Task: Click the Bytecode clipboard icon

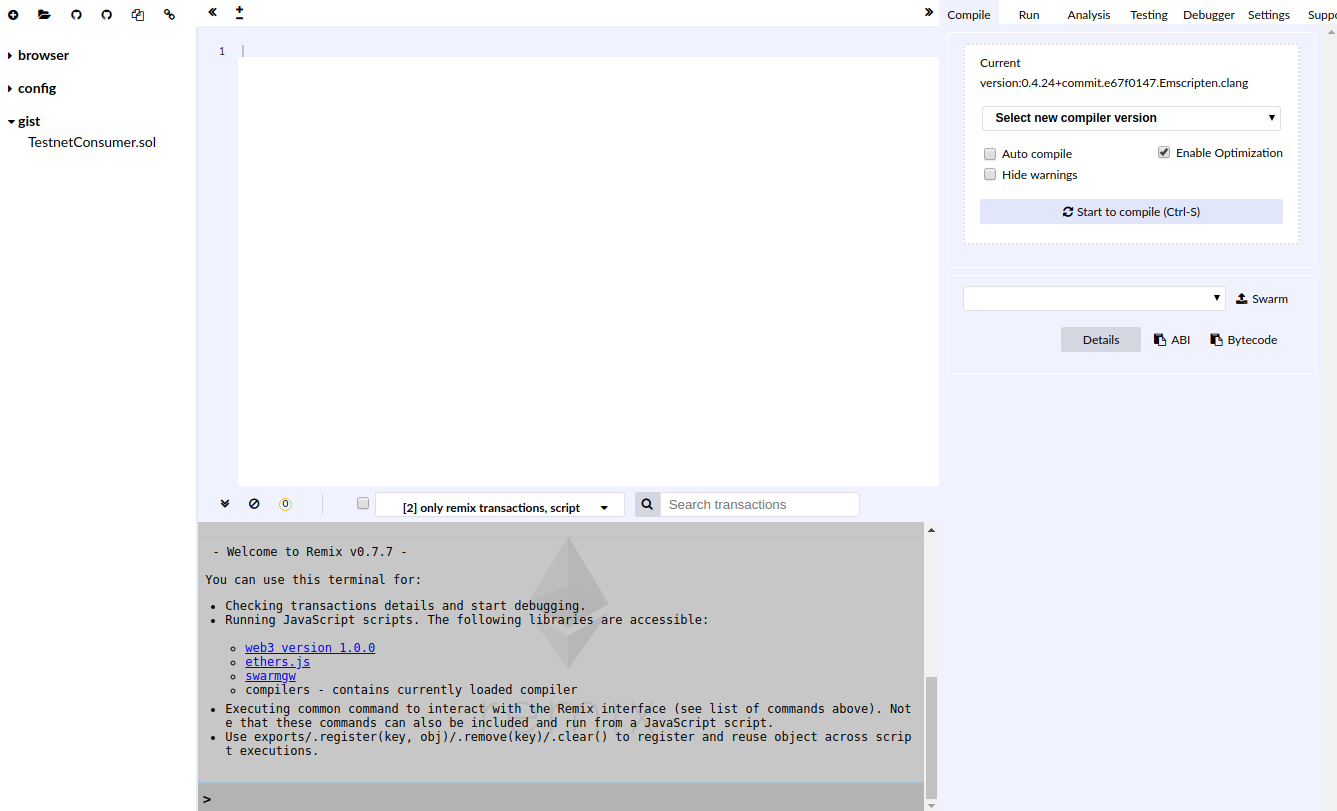Action: pyautogui.click(x=1216, y=340)
